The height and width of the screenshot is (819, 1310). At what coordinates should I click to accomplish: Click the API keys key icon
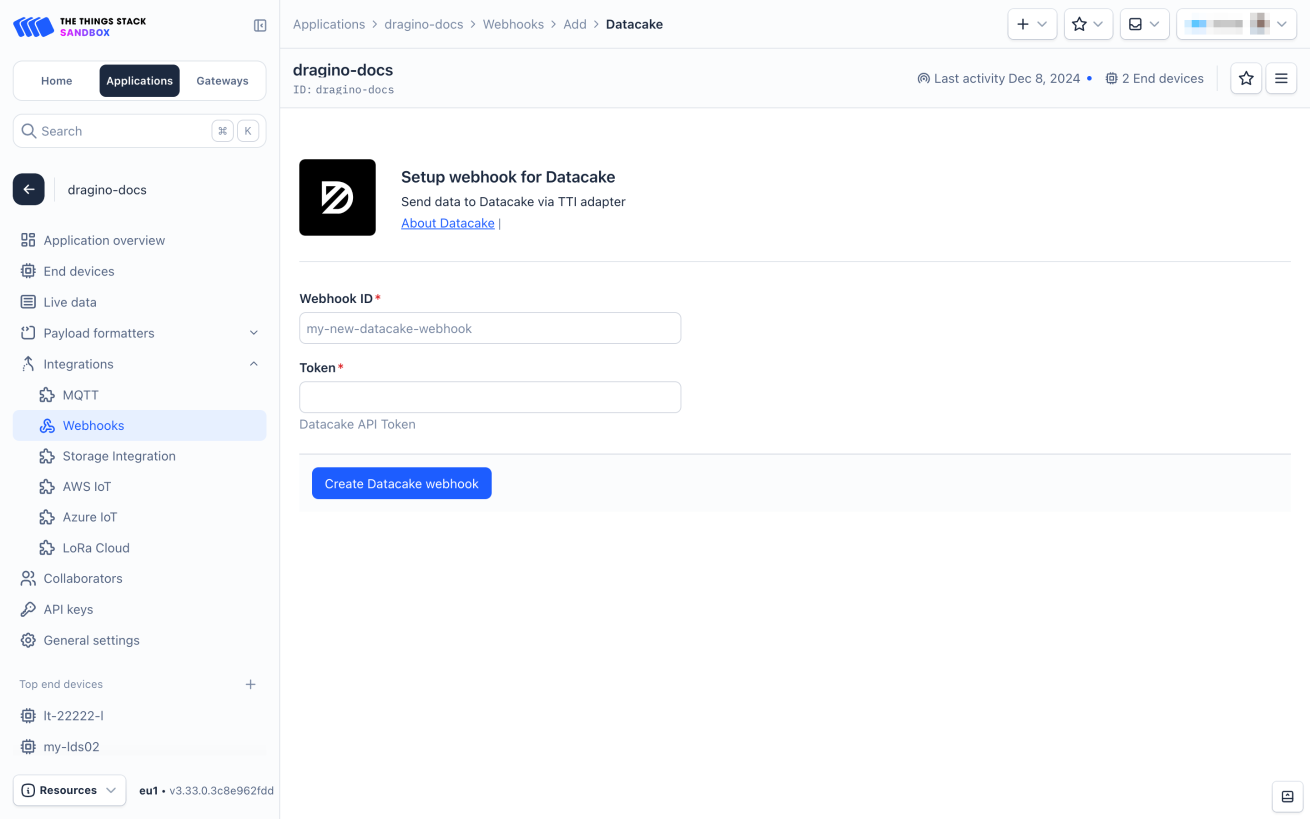pyautogui.click(x=28, y=609)
